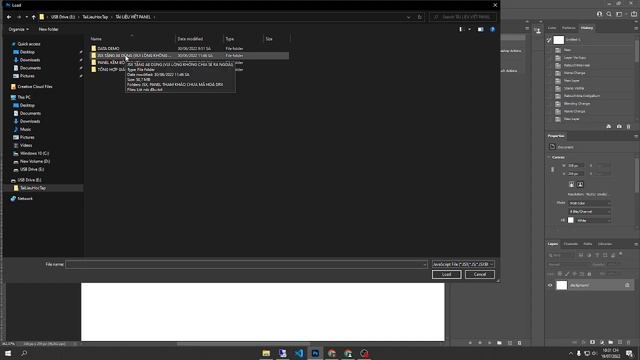Open the address bar history dropdown
Screen dimensions: 640x360
pos(408,17)
